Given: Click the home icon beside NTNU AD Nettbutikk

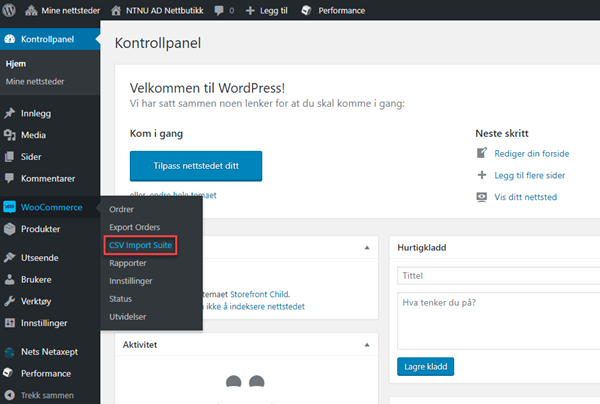Looking at the screenshot, I should coord(116,10).
